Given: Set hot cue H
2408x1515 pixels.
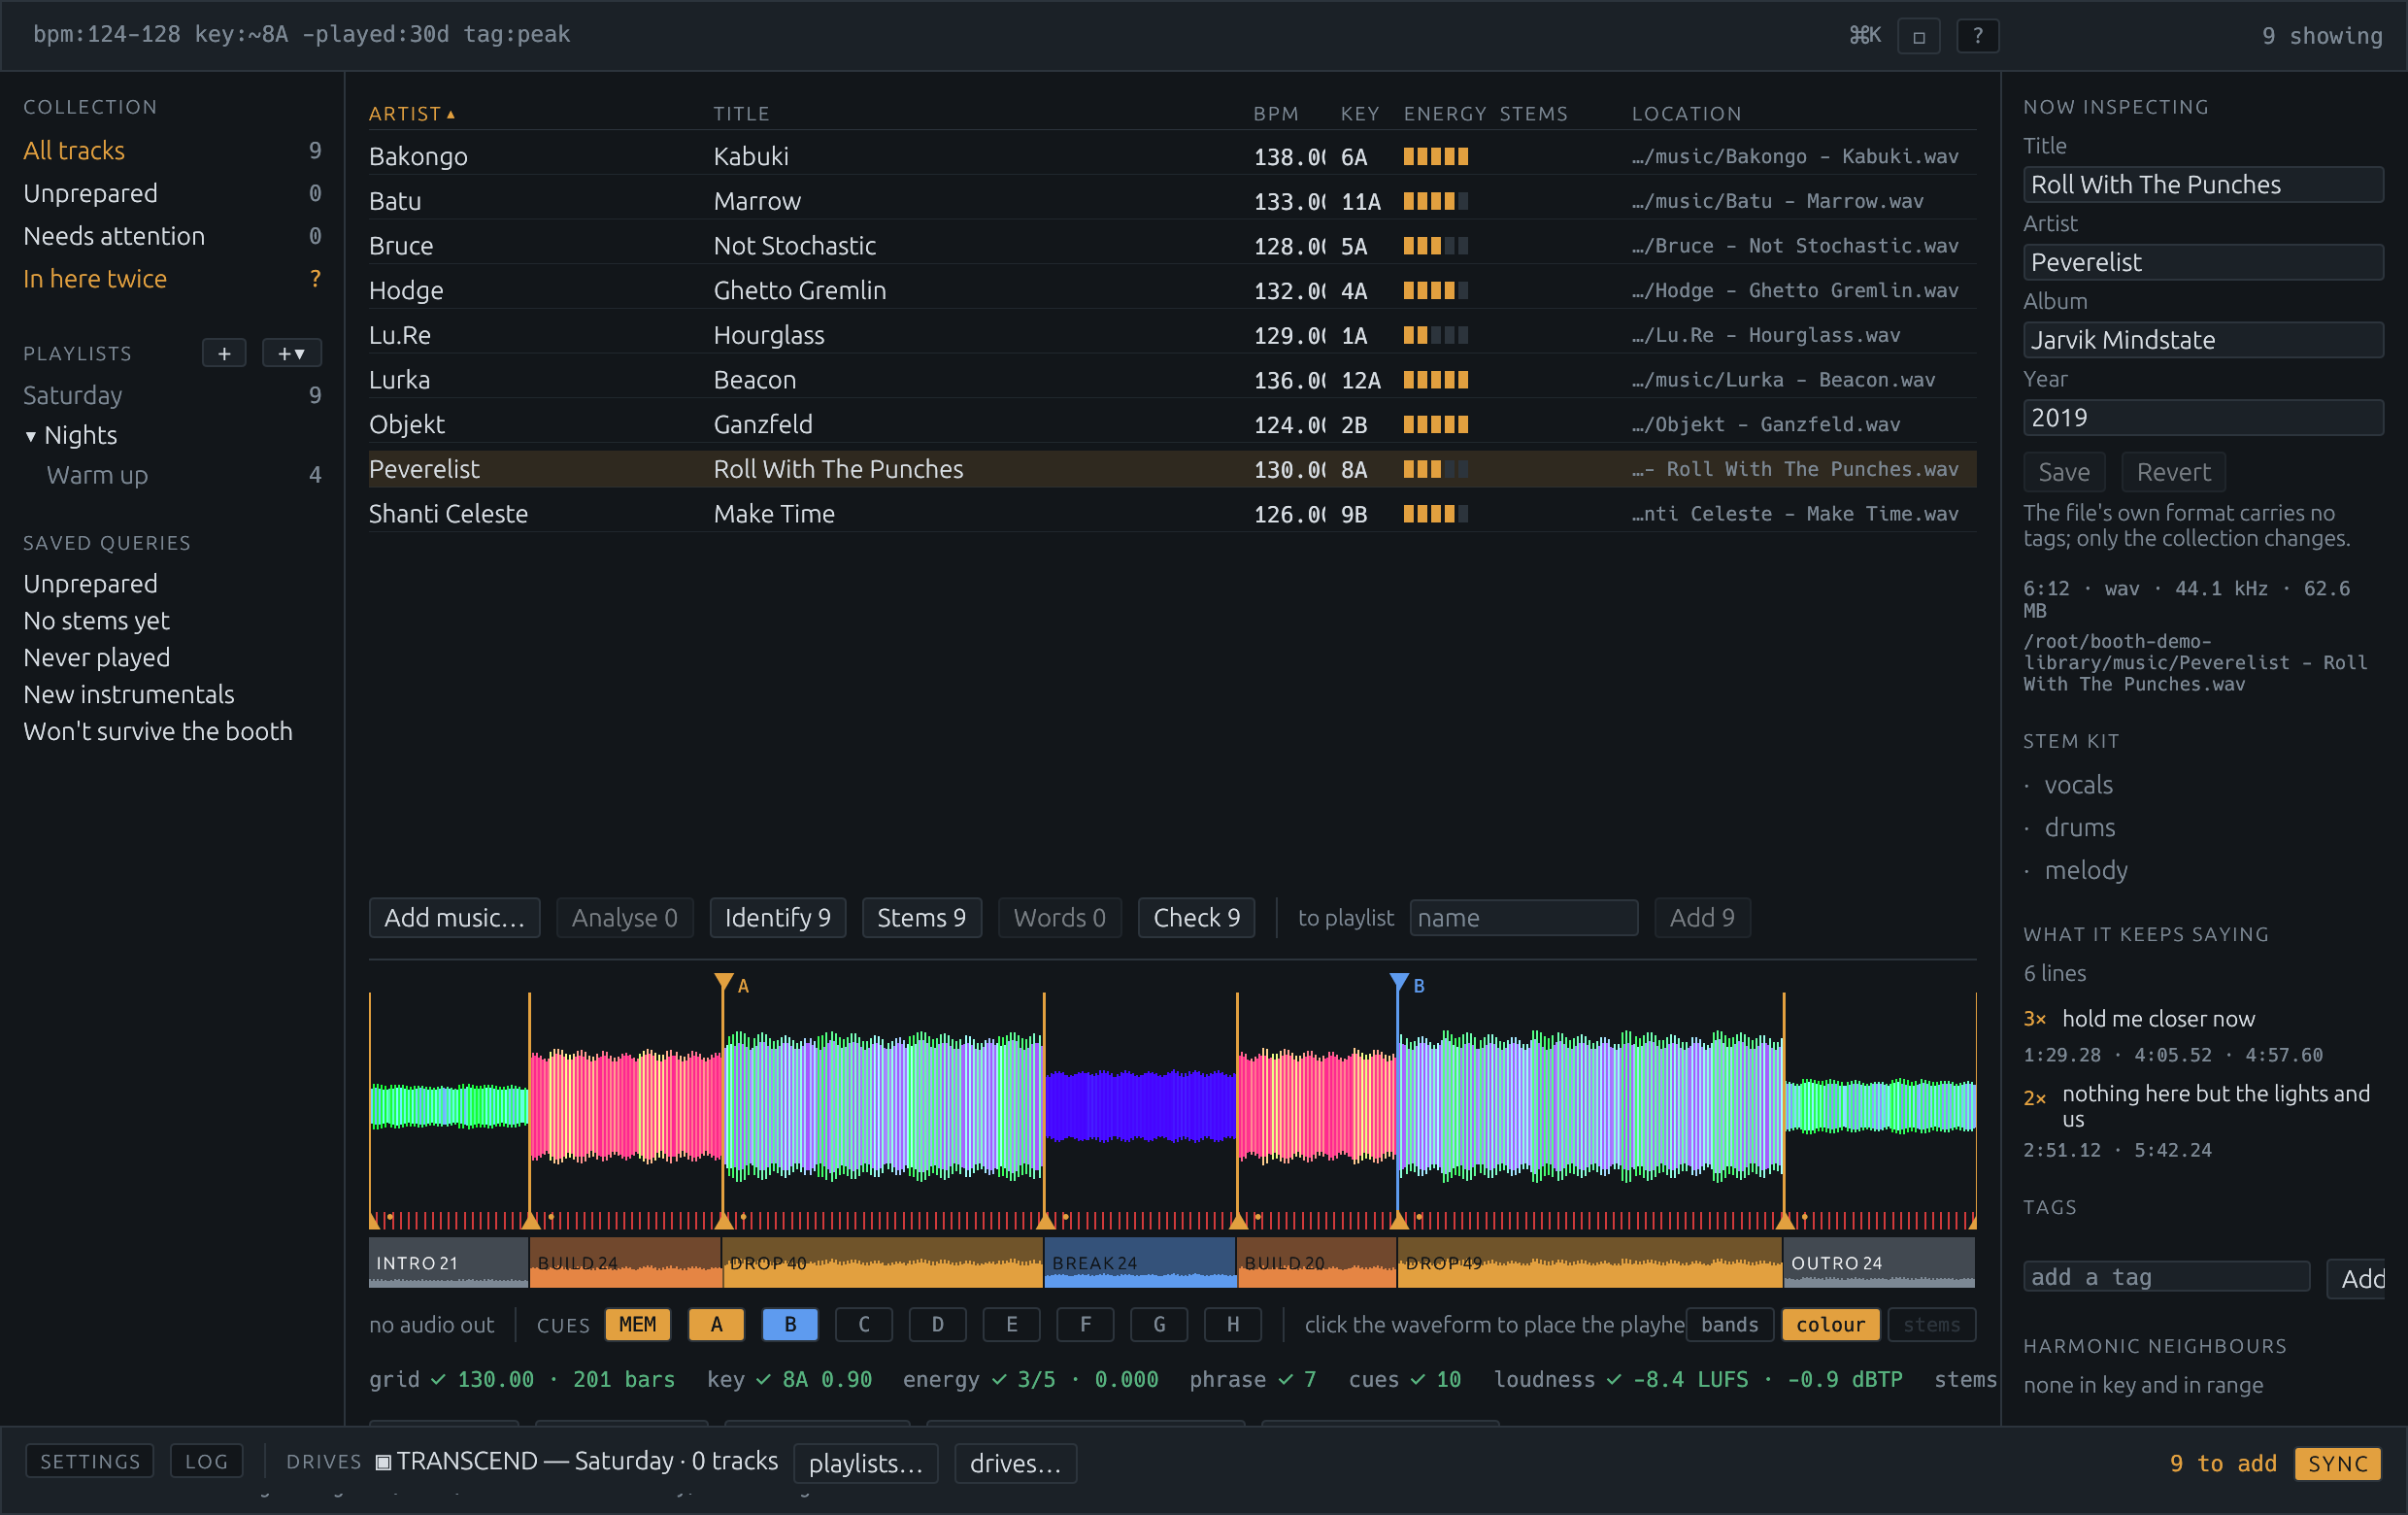Looking at the screenshot, I should tap(1233, 1324).
